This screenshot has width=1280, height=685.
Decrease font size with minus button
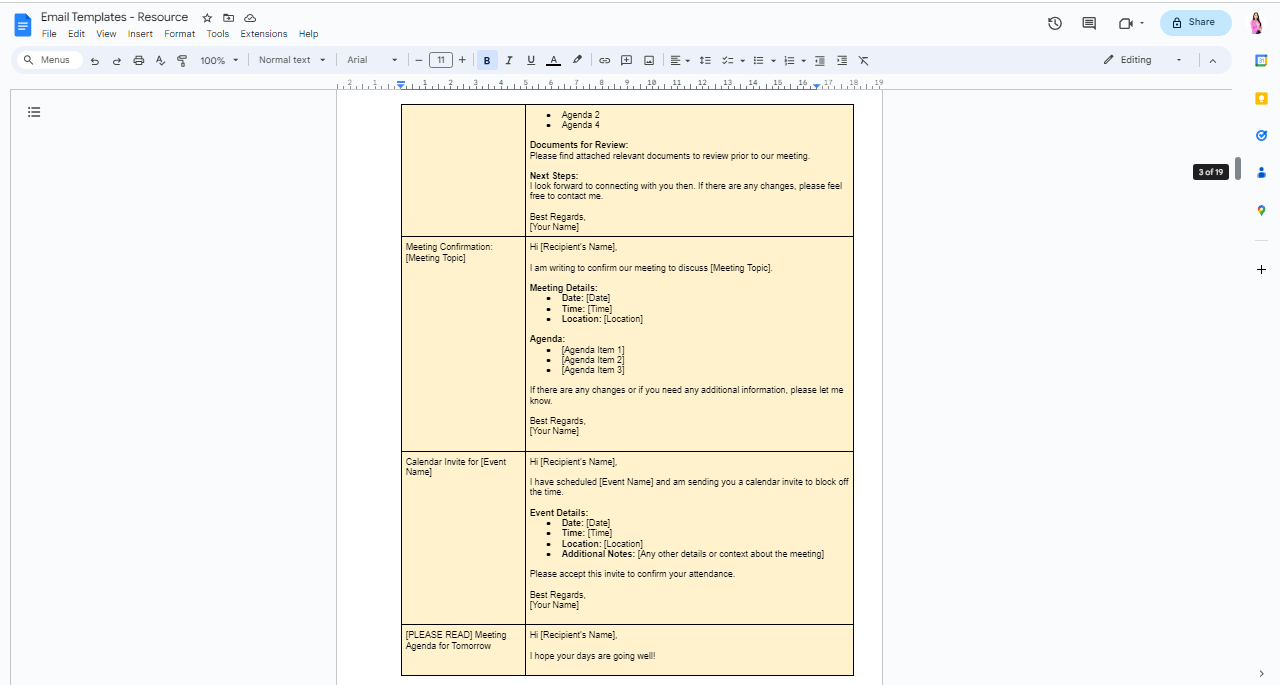(x=419, y=60)
